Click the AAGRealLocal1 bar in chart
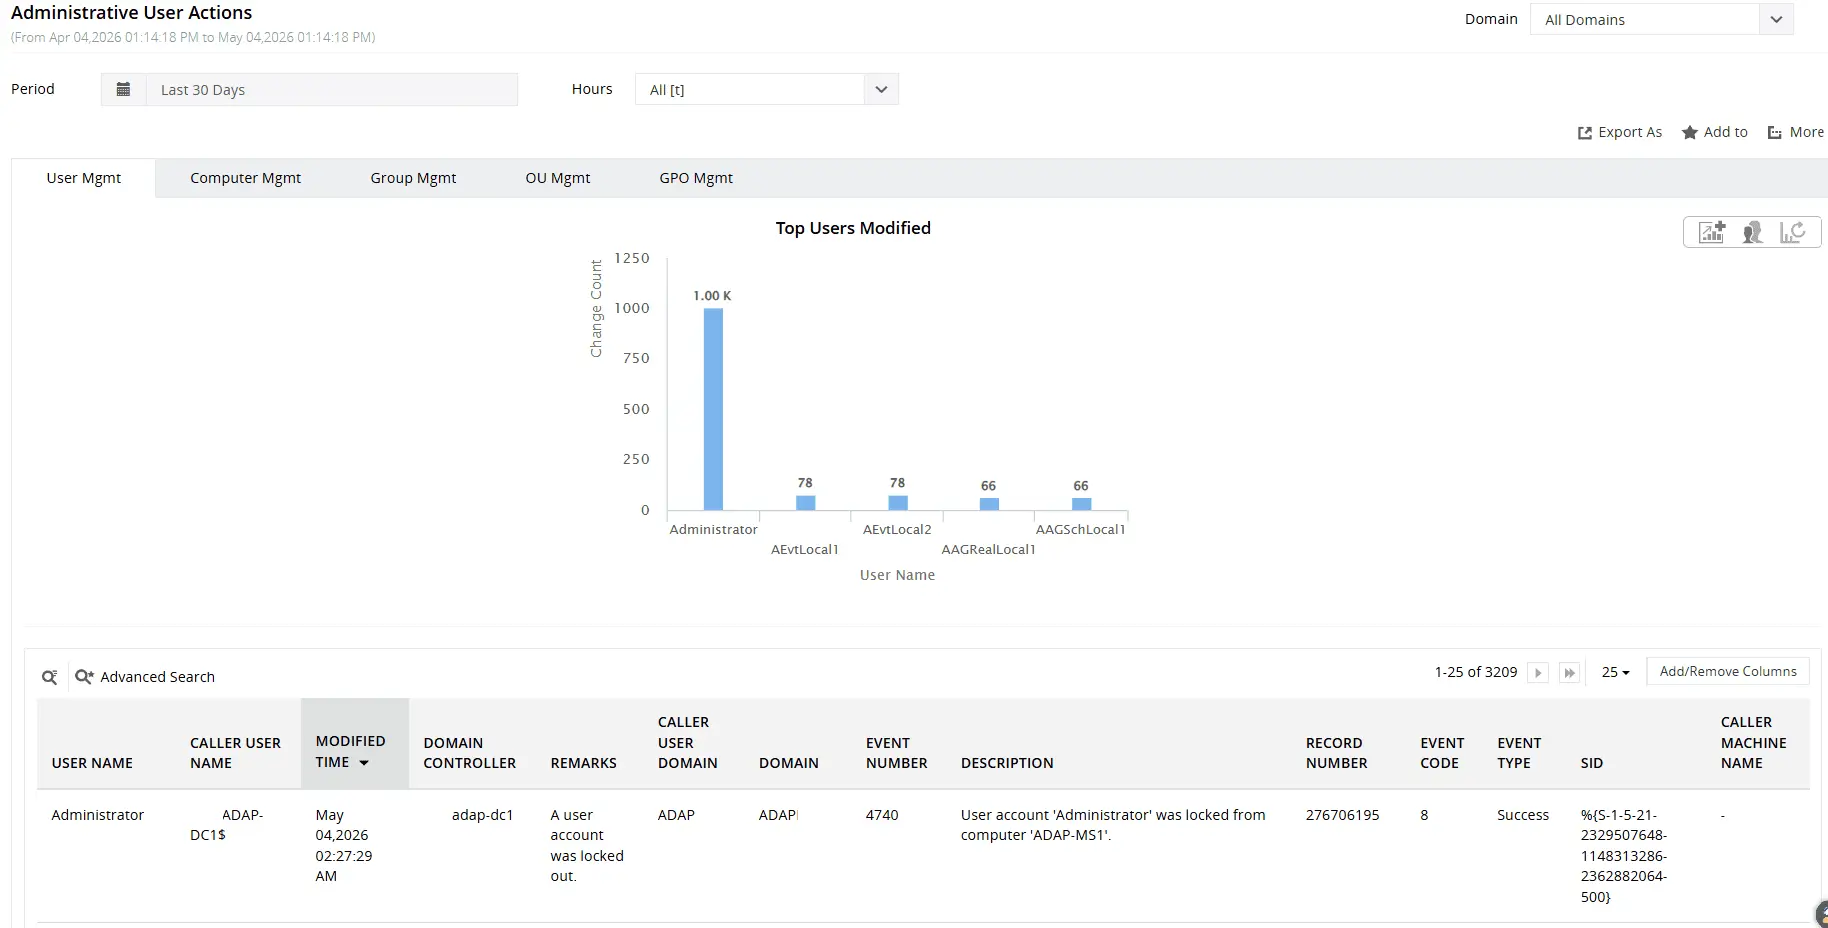This screenshot has height=928, width=1828. pos(989,503)
